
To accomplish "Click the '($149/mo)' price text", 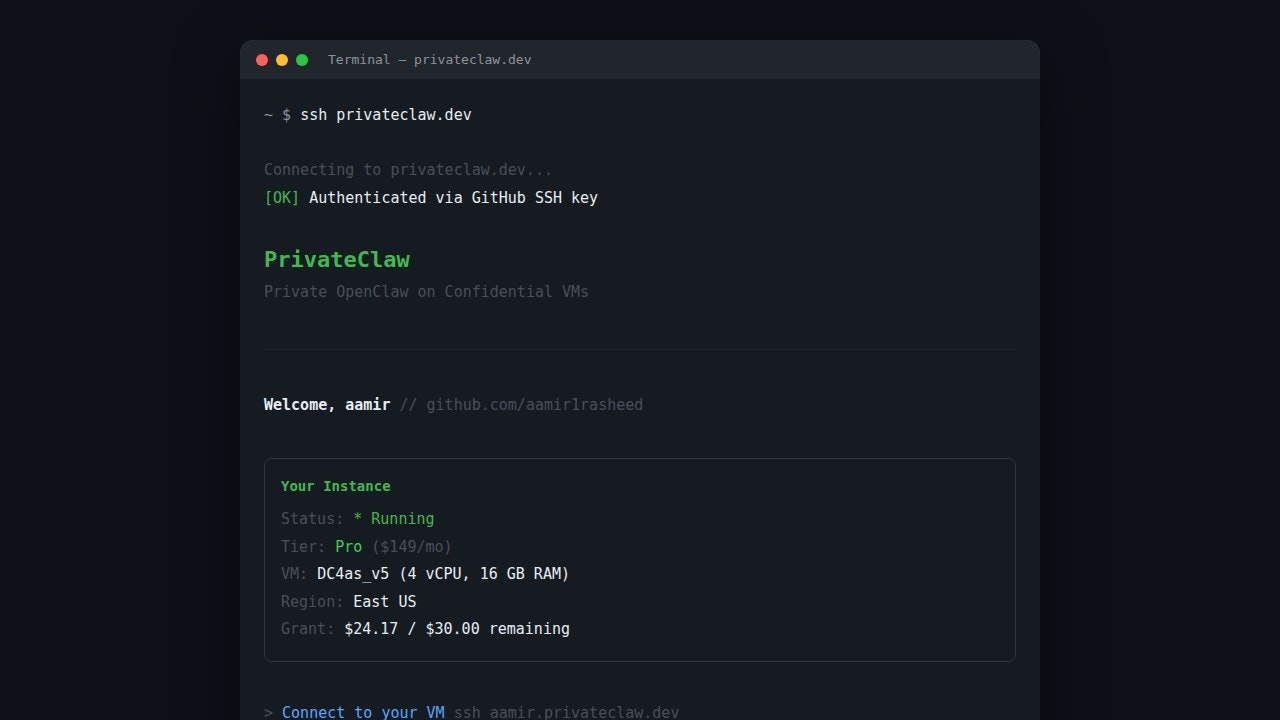I will 412,547.
